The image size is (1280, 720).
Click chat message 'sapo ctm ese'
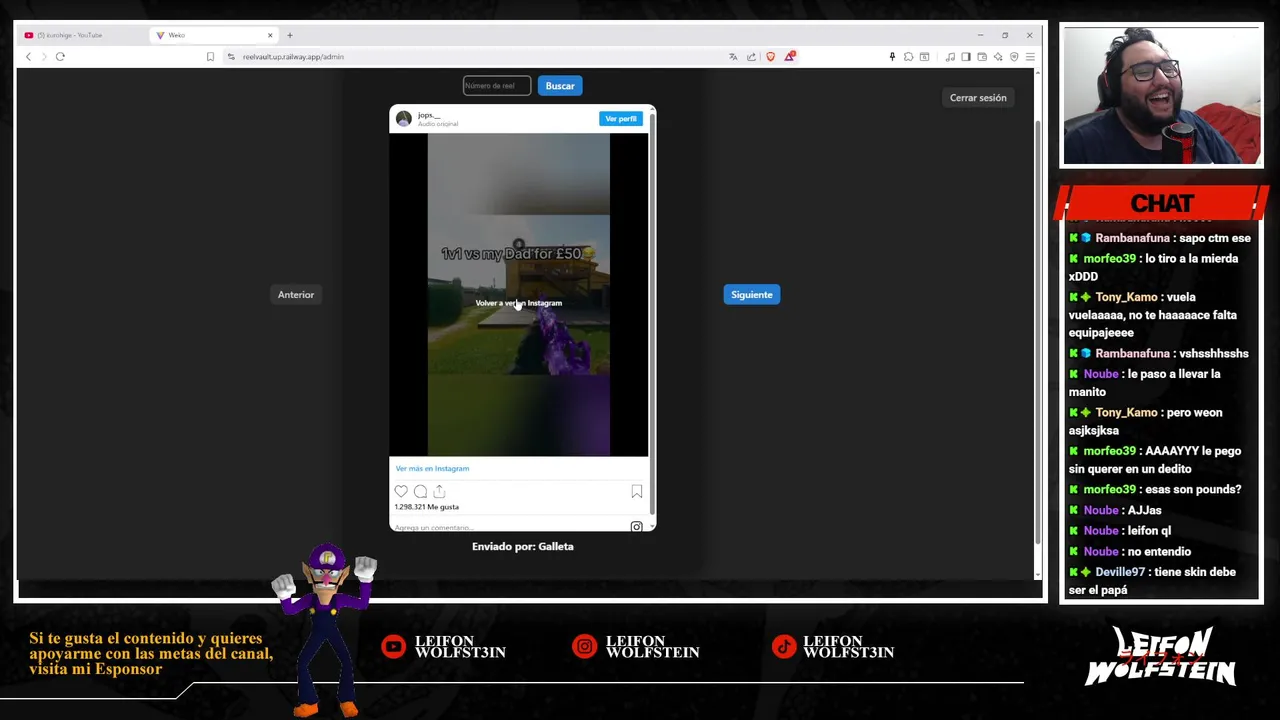click(1214, 239)
